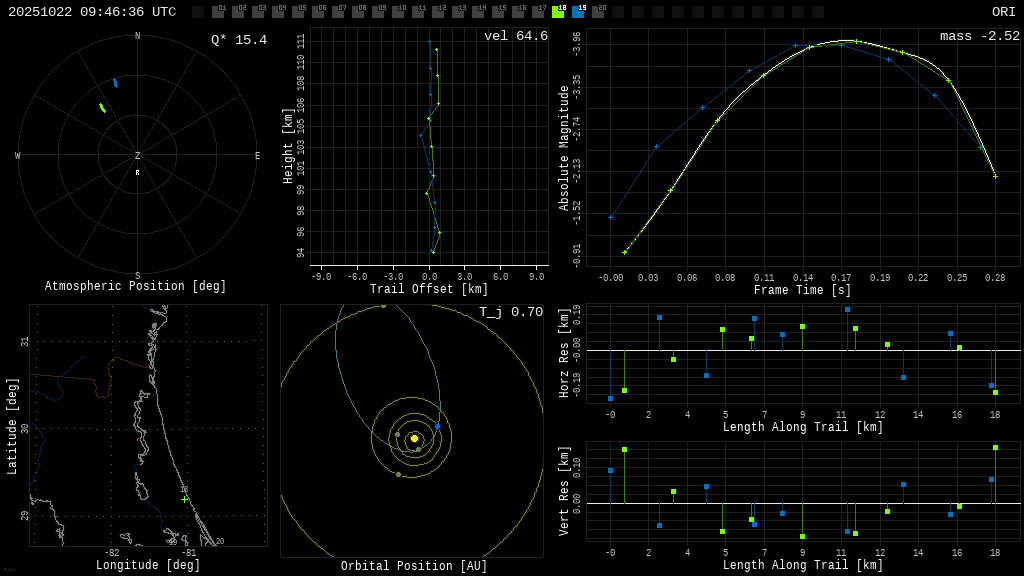Toggle the blue camera 19 box

(x=578, y=12)
